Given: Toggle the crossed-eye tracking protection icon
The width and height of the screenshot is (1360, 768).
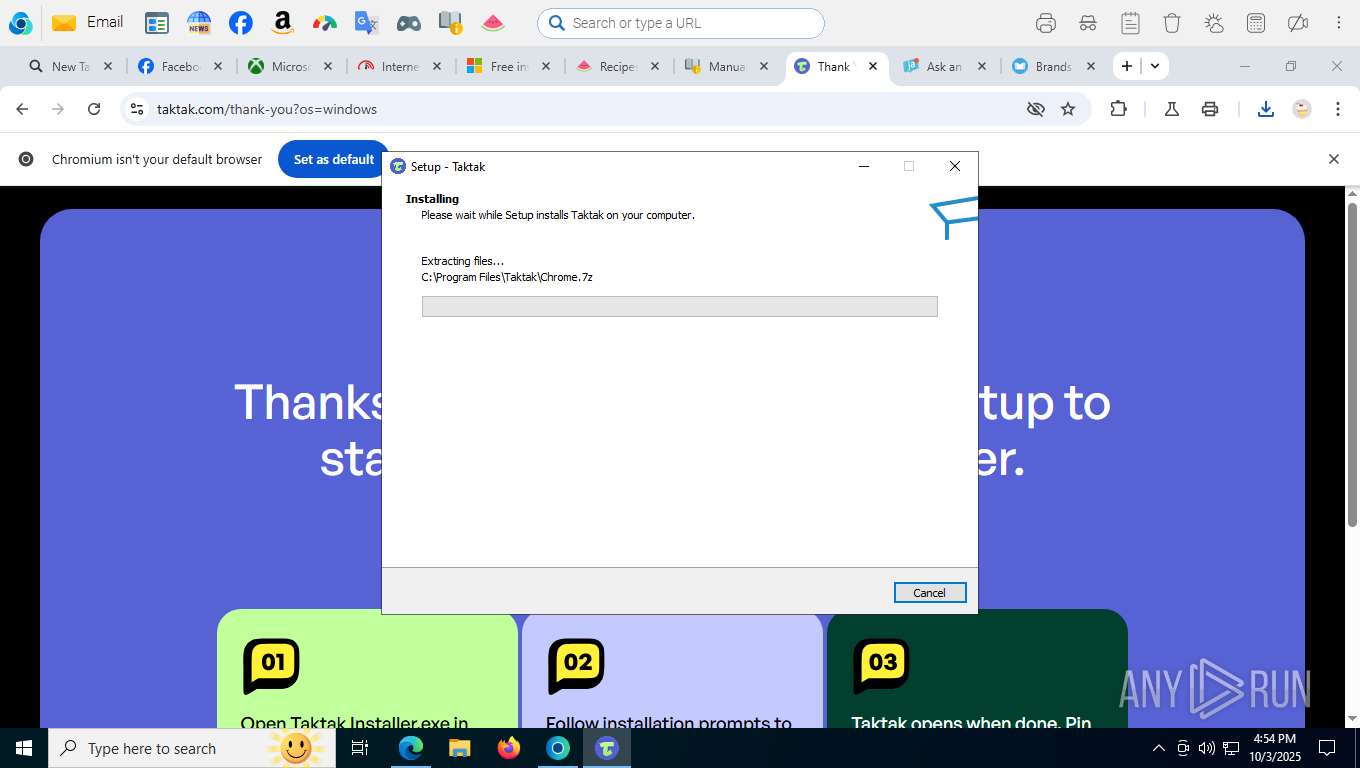Looking at the screenshot, I should [x=1036, y=109].
